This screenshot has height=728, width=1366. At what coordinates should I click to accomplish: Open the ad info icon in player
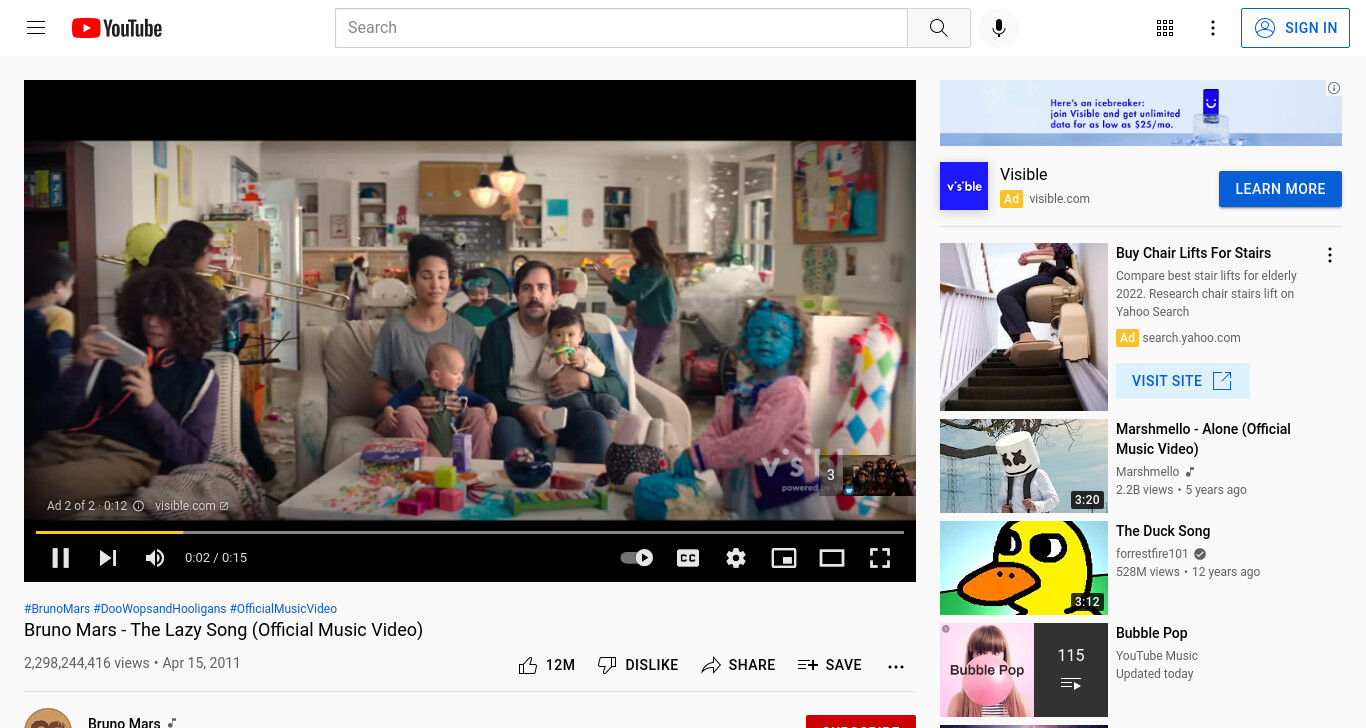click(139, 506)
